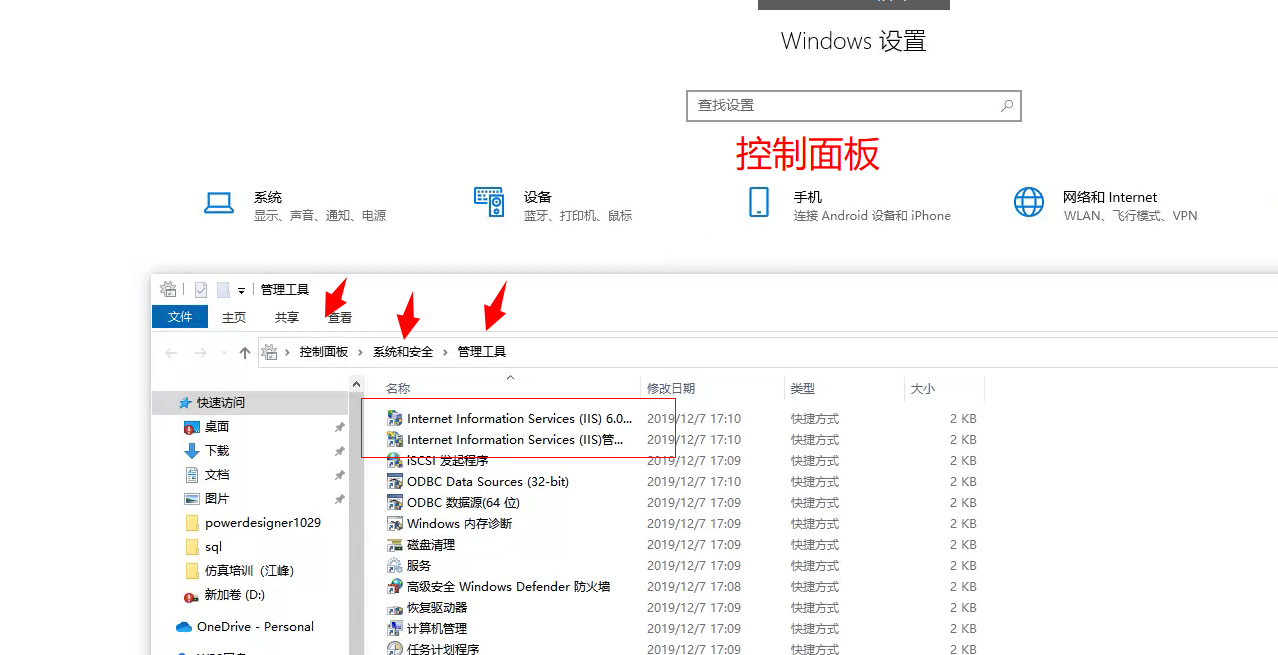Click the pin icon next to 桌面
The width and height of the screenshot is (1278, 655).
coord(339,427)
